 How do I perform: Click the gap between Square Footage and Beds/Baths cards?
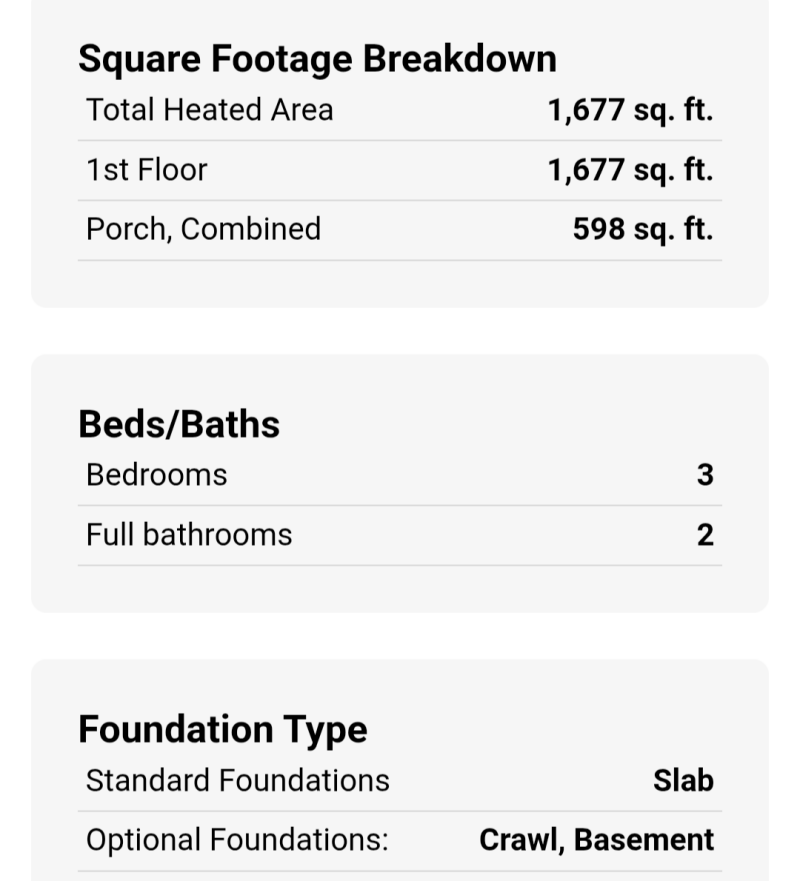click(x=400, y=331)
